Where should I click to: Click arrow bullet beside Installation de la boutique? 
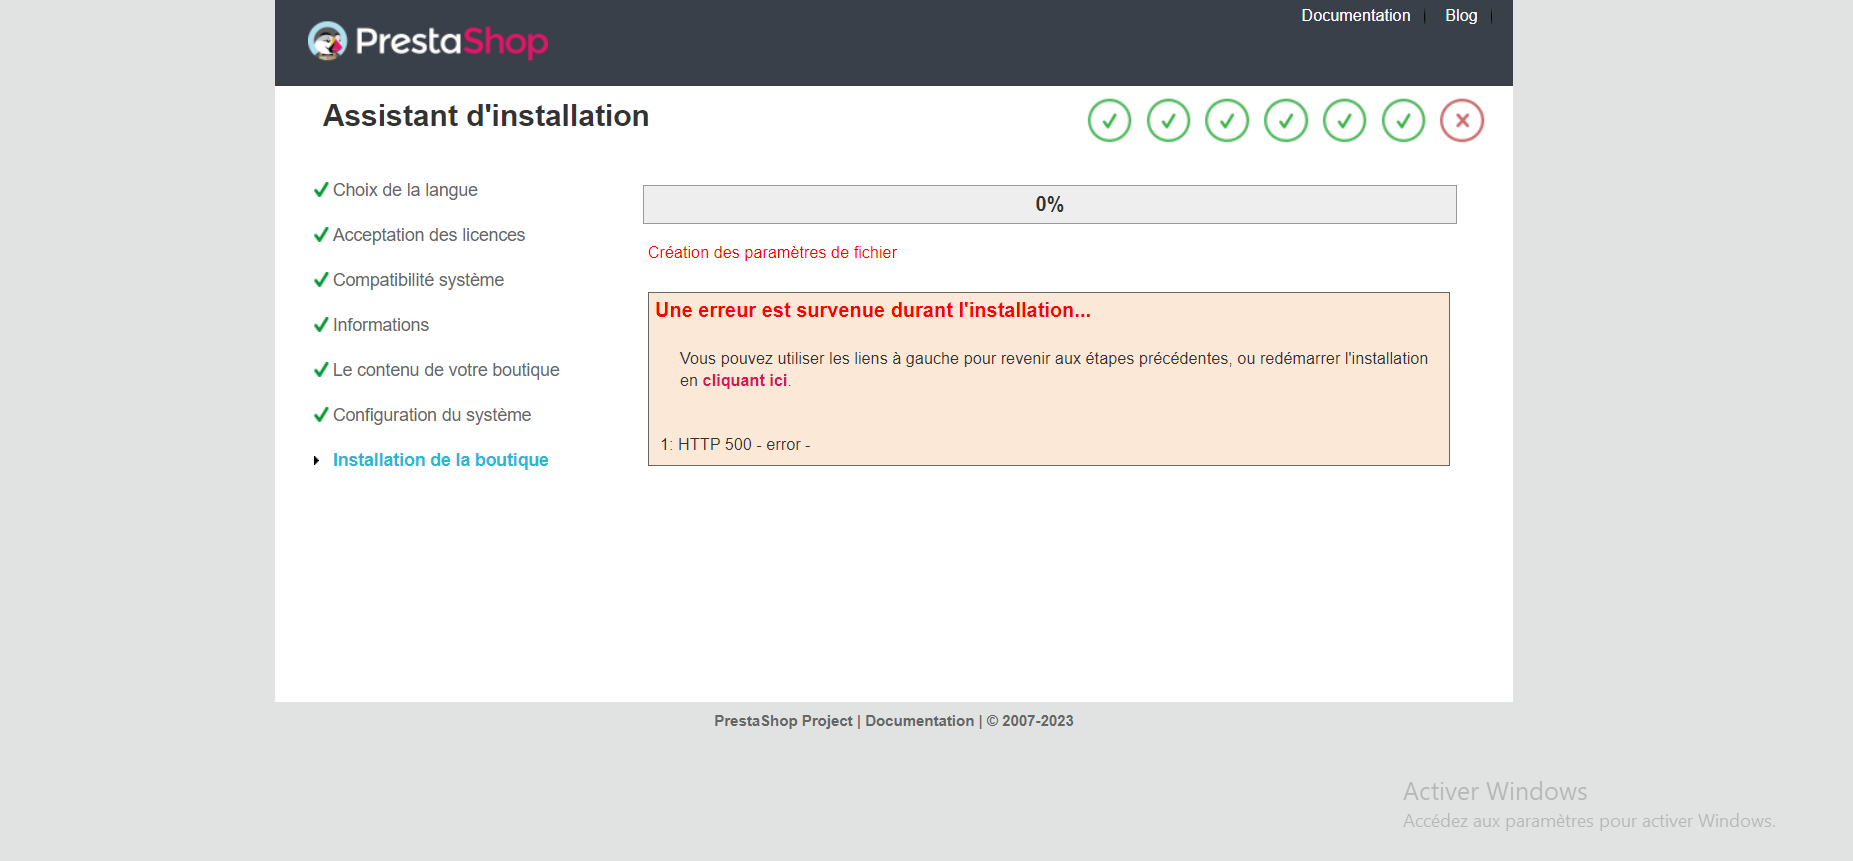(316, 460)
